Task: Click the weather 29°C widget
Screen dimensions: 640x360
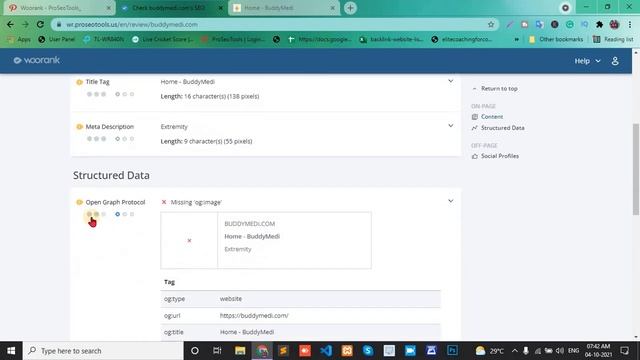Action: tap(489, 351)
